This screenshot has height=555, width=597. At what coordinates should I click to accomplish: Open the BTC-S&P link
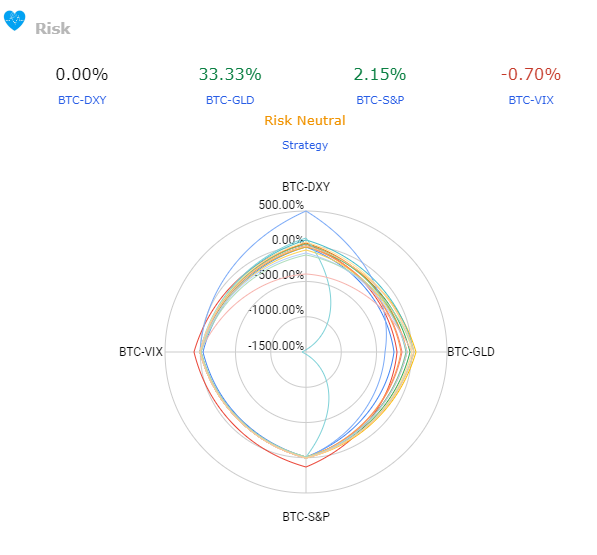pyautogui.click(x=380, y=100)
